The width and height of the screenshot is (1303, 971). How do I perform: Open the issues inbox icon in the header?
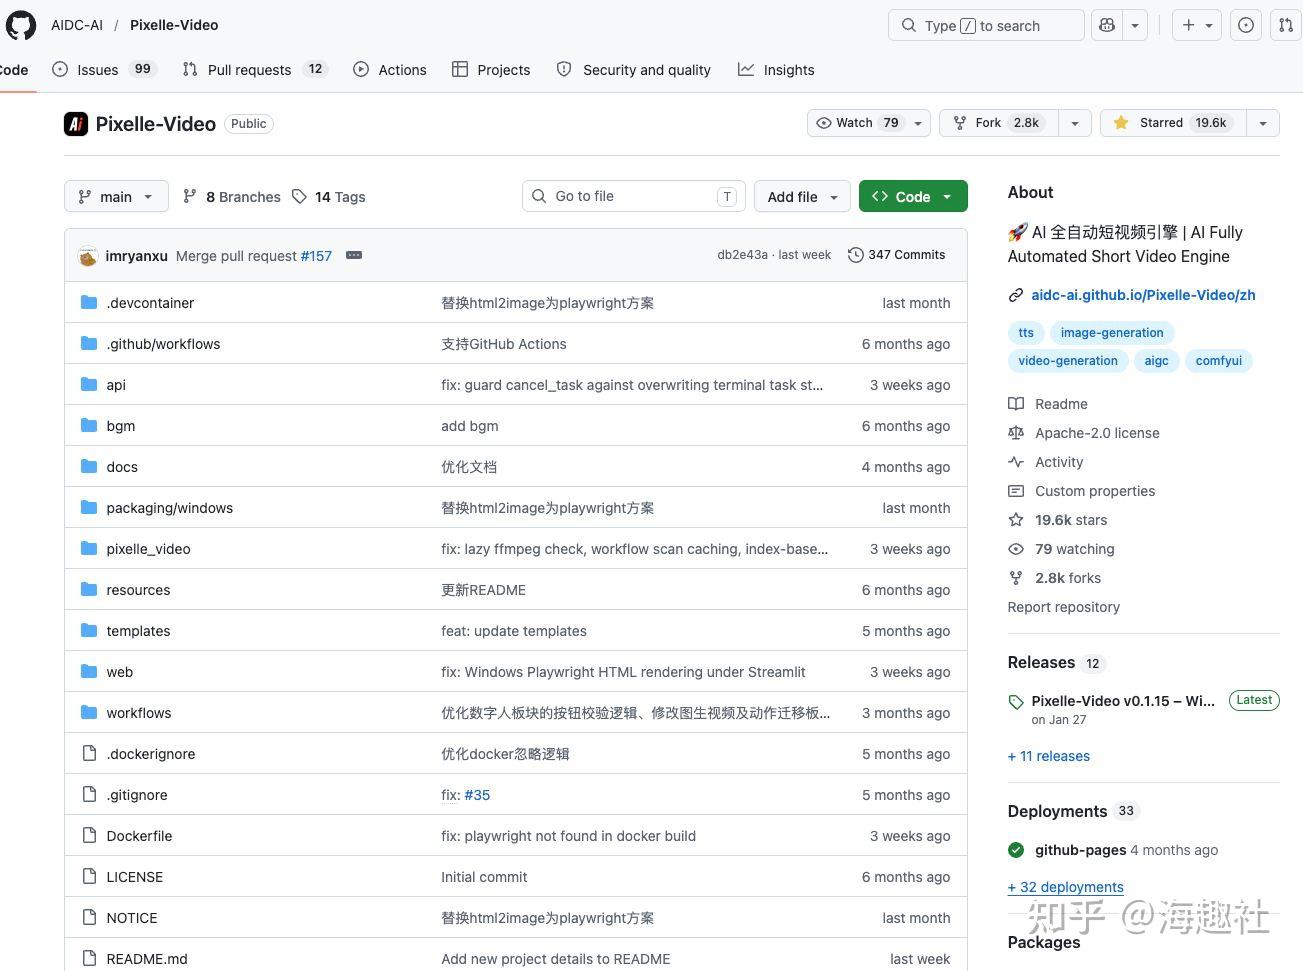point(1246,25)
